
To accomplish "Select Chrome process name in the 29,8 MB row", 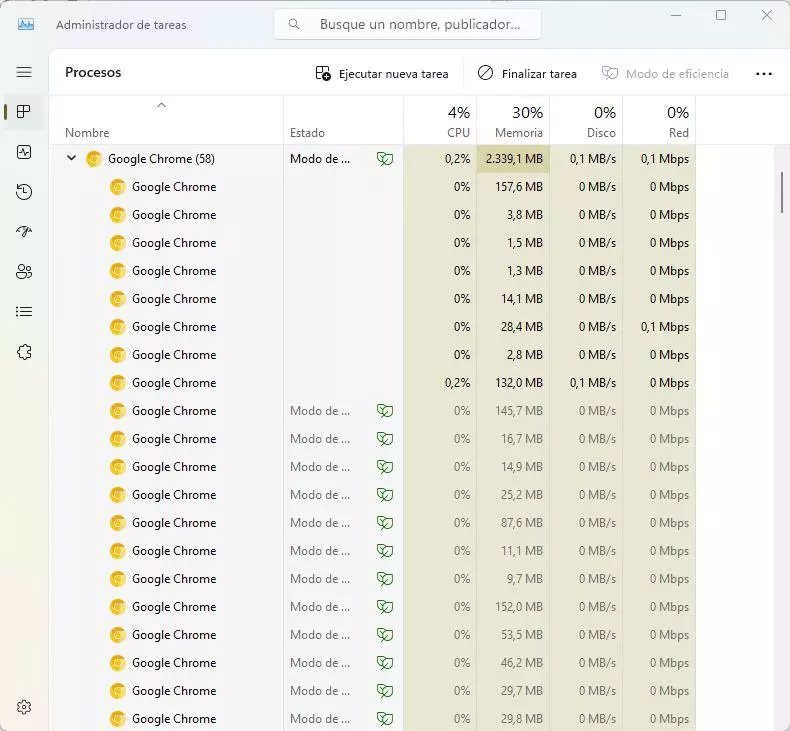I will pos(174,719).
